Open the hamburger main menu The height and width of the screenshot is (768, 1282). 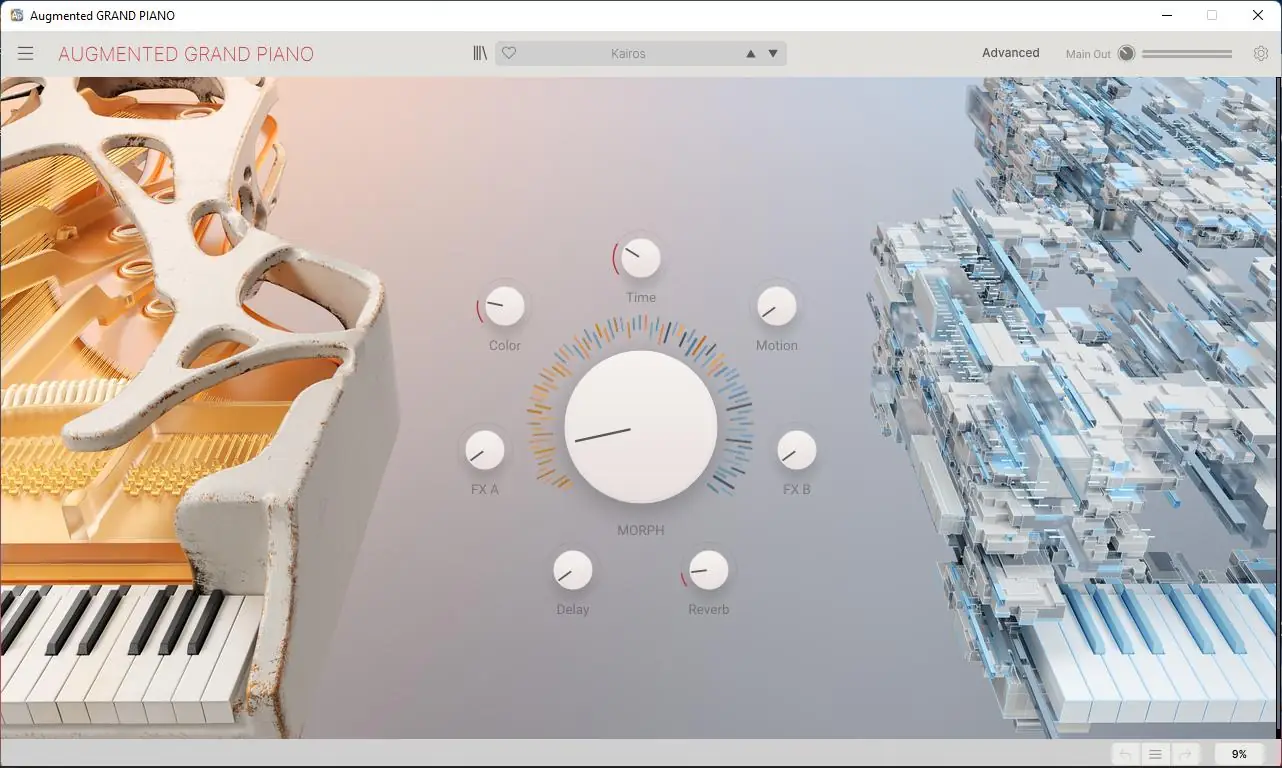coord(25,53)
